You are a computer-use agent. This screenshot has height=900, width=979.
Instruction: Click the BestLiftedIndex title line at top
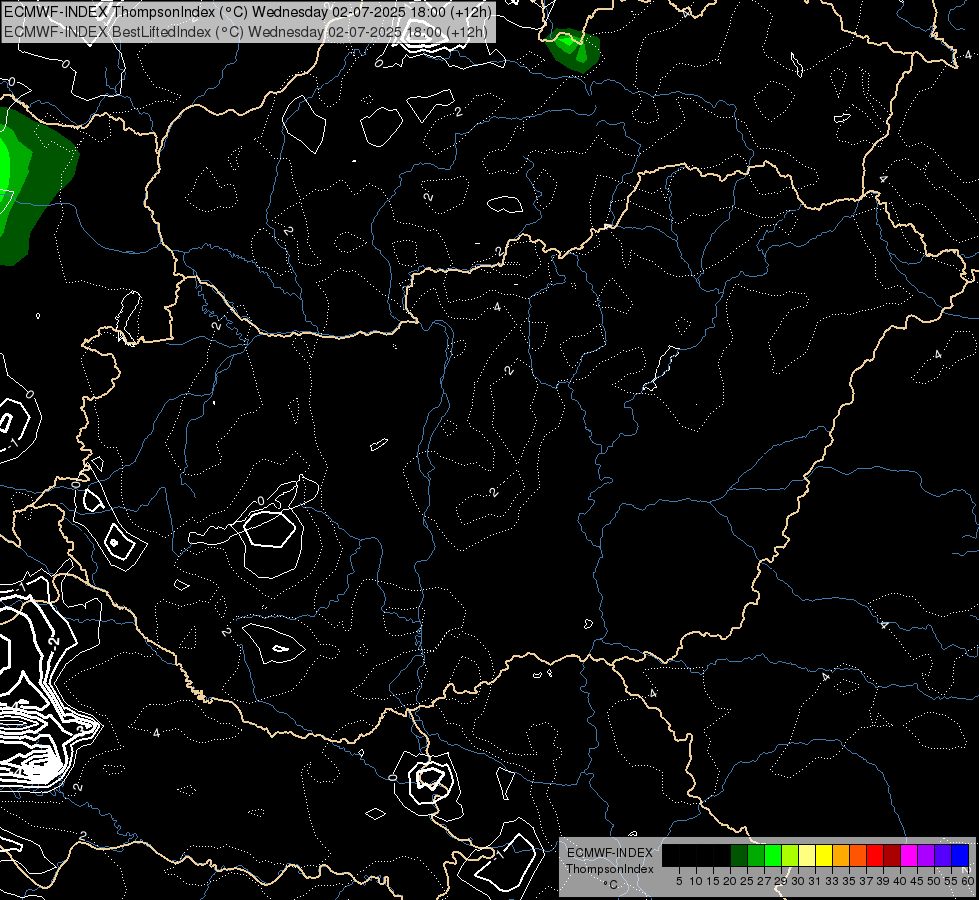[x=245, y=31]
